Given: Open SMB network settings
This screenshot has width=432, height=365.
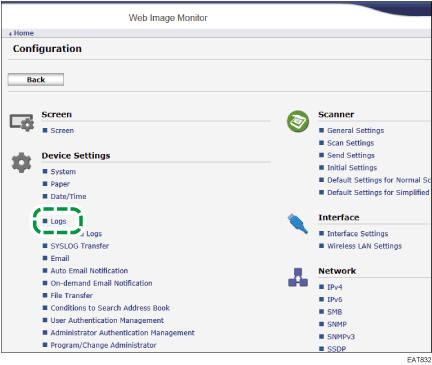Looking at the screenshot, I should point(335,312).
